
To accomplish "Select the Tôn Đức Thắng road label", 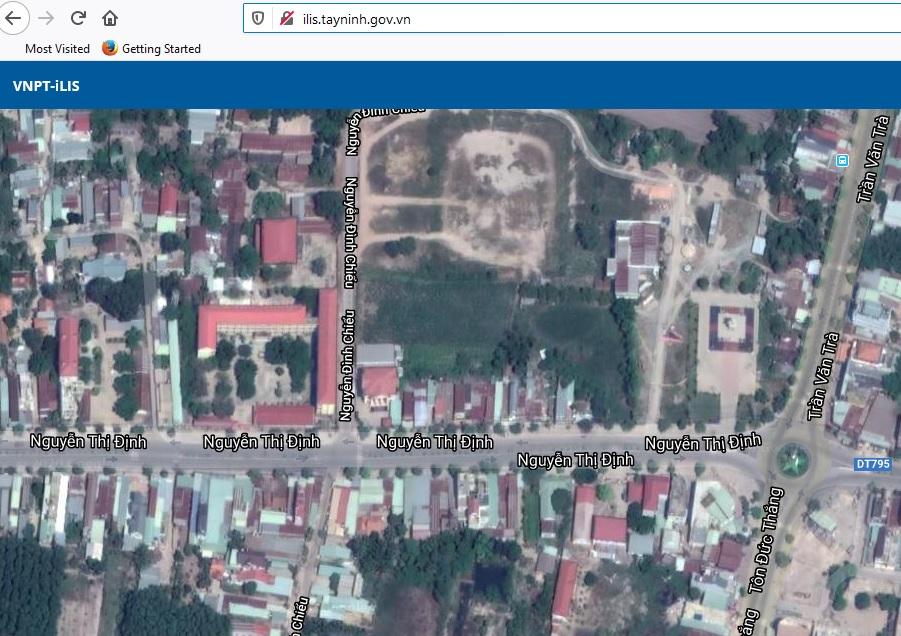I will pyautogui.click(x=764, y=540).
